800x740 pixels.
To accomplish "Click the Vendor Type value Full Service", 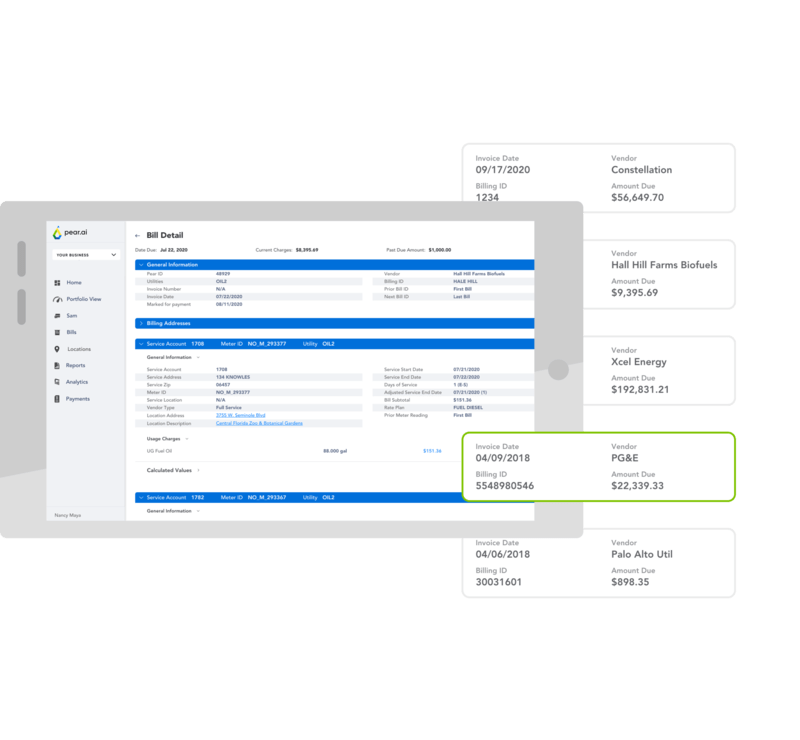I will pyautogui.click(x=229, y=408).
